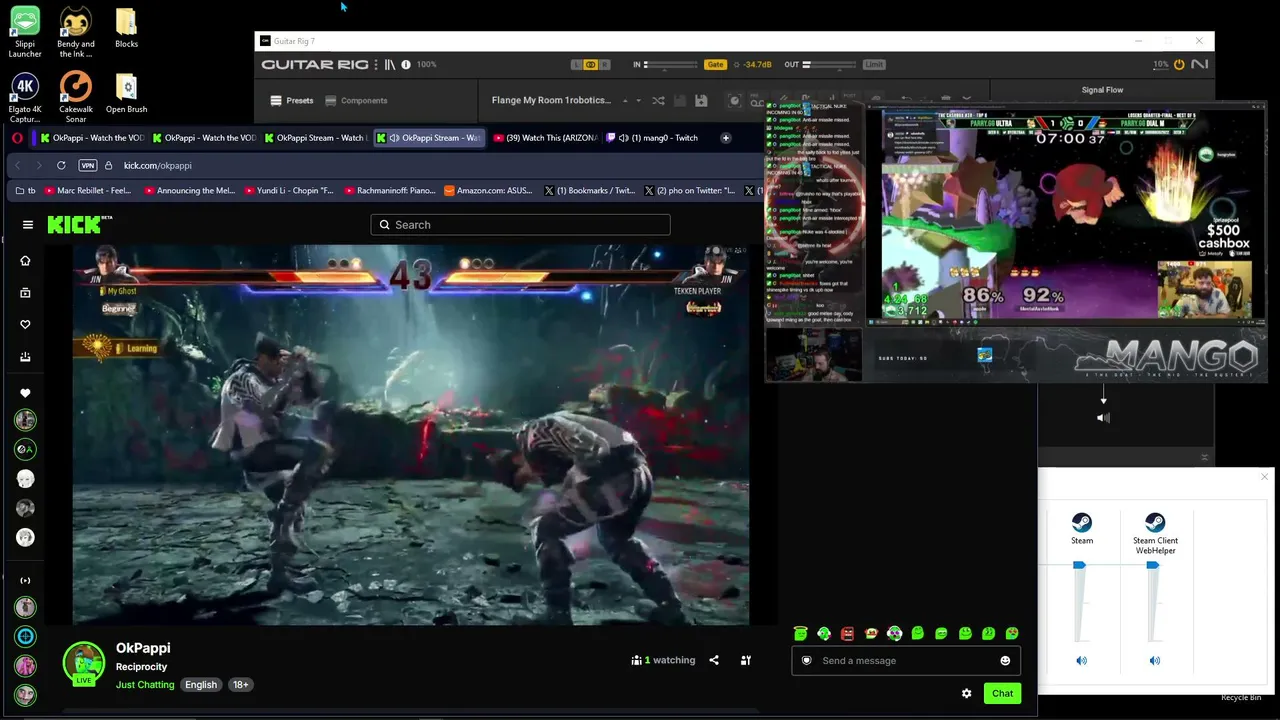Insert the red angry emote in chat
Screen dimensions: 1280x720
pyautogui.click(x=848, y=633)
